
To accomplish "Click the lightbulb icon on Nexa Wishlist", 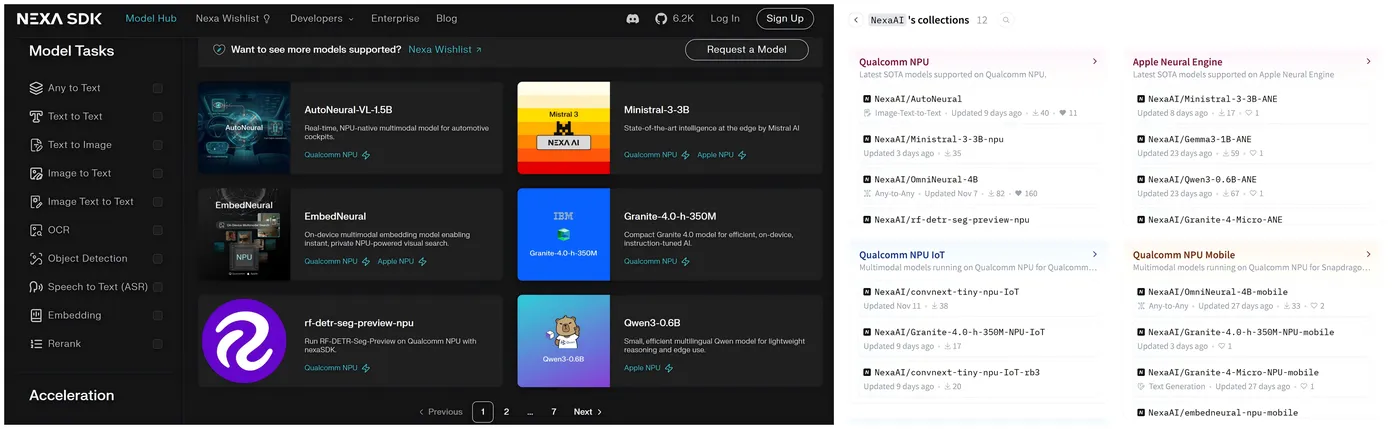I will coord(266,18).
